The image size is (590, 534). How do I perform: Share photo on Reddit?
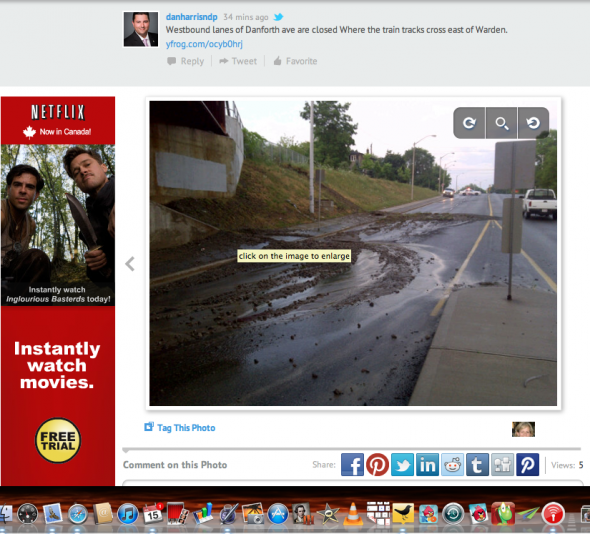[452, 465]
